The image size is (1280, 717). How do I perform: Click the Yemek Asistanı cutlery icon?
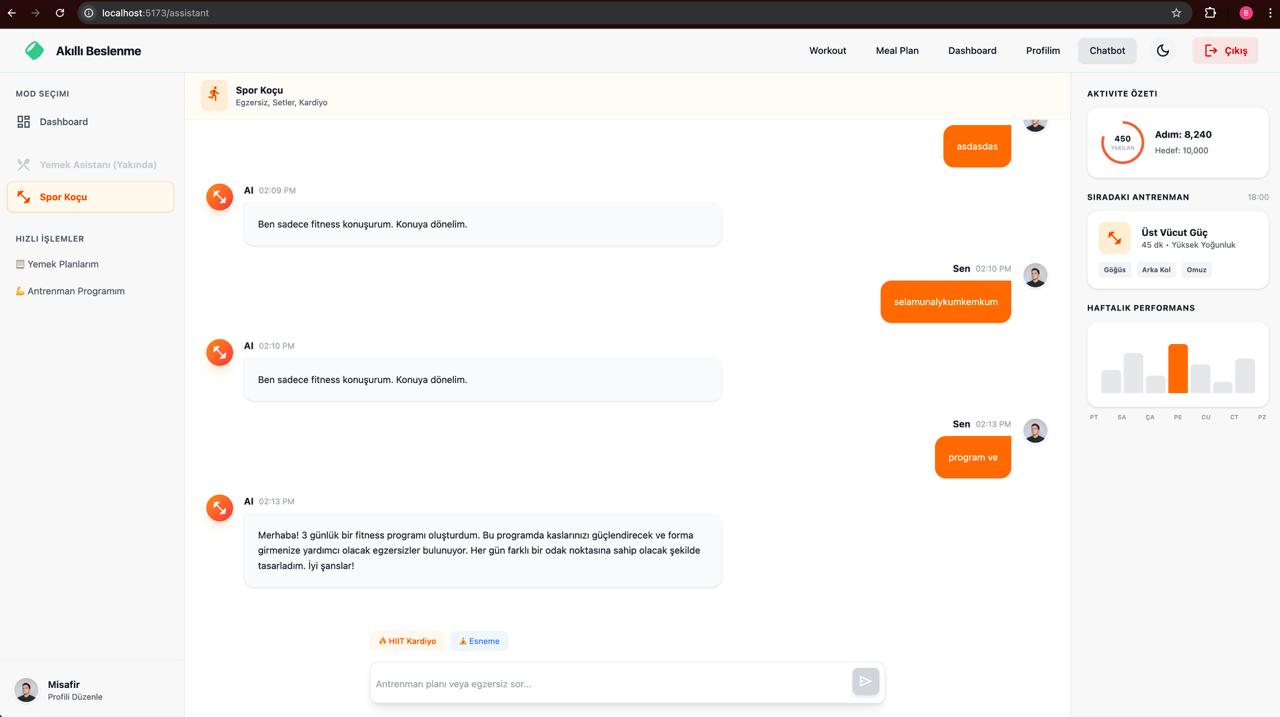point(23,164)
